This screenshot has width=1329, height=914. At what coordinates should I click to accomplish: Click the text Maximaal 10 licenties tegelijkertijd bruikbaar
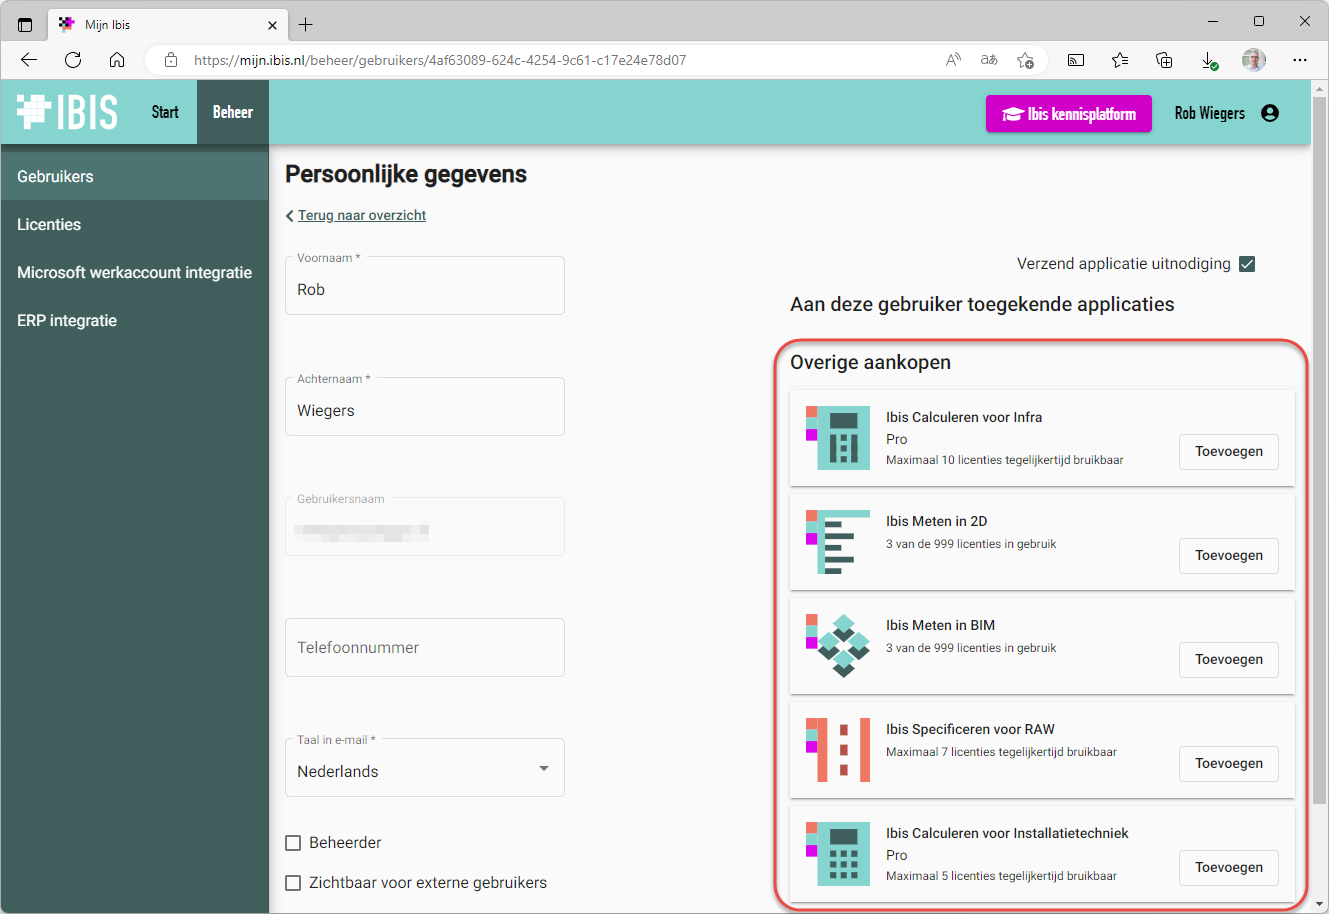pos(1005,460)
